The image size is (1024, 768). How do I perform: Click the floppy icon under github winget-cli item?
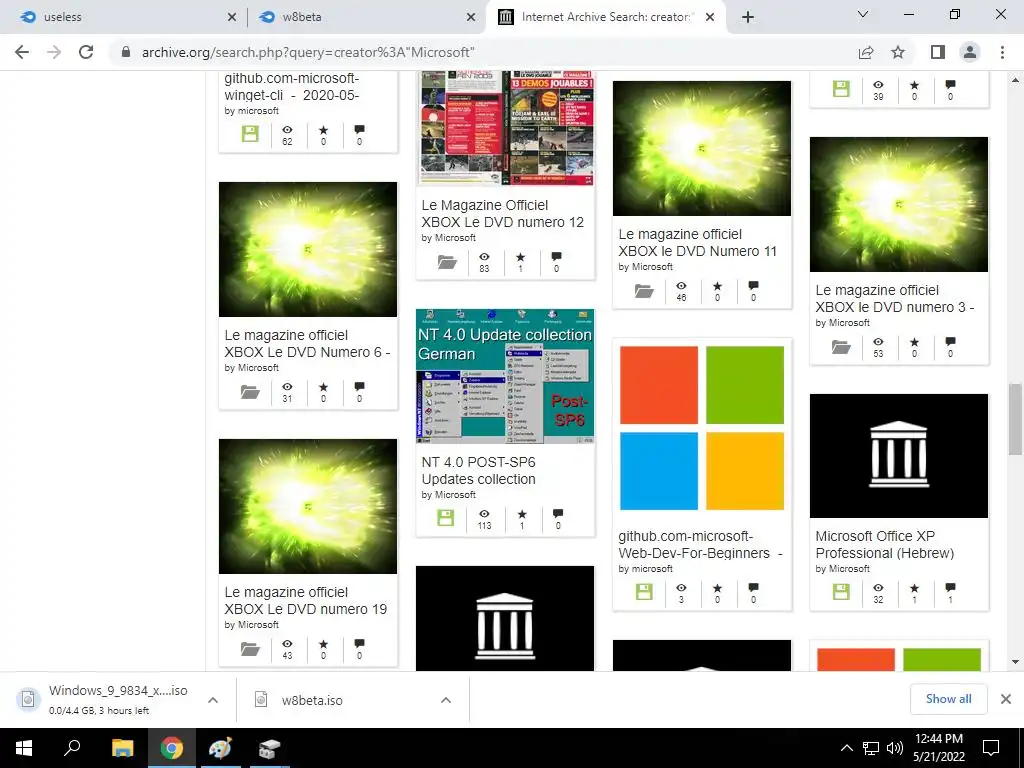(250, 134)
